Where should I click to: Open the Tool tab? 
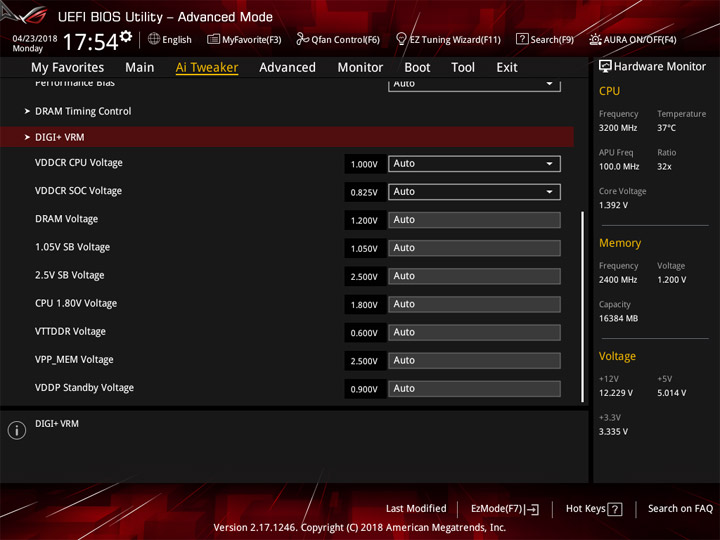coord(463,68)
